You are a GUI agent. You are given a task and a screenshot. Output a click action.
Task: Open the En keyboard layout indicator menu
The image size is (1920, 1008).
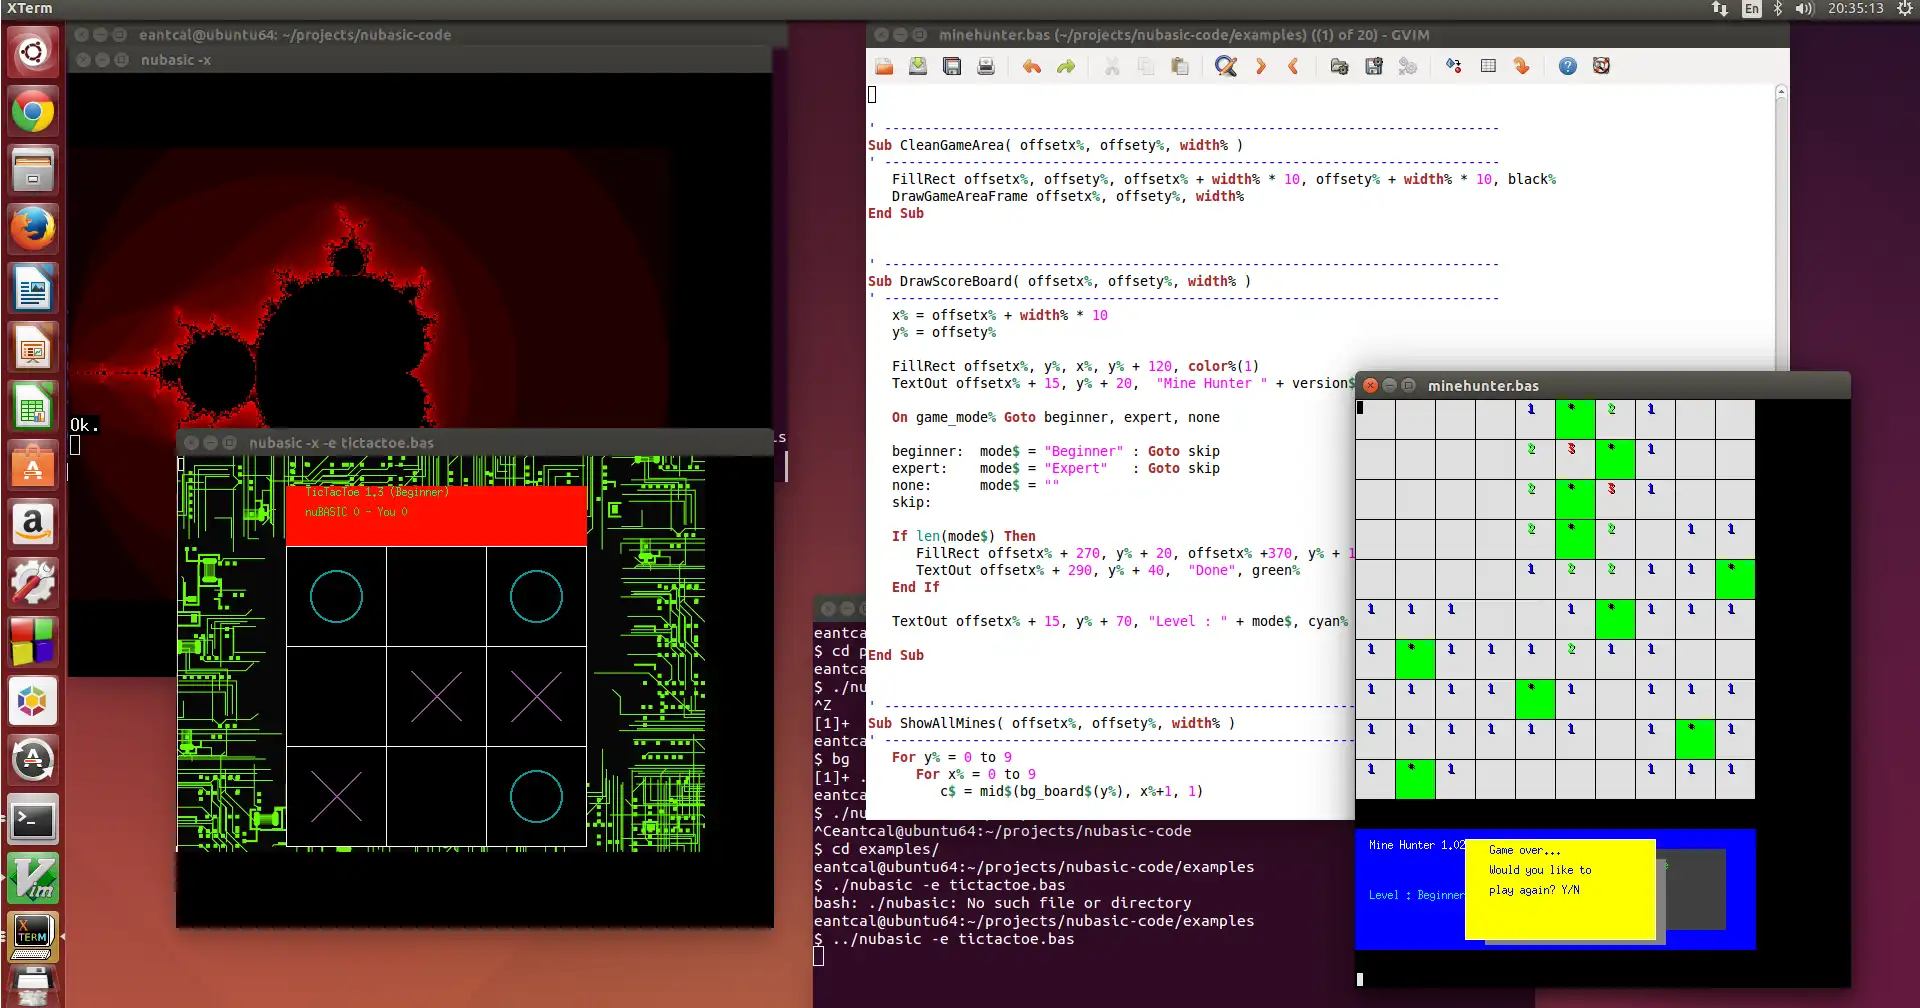pos(1751,9)
